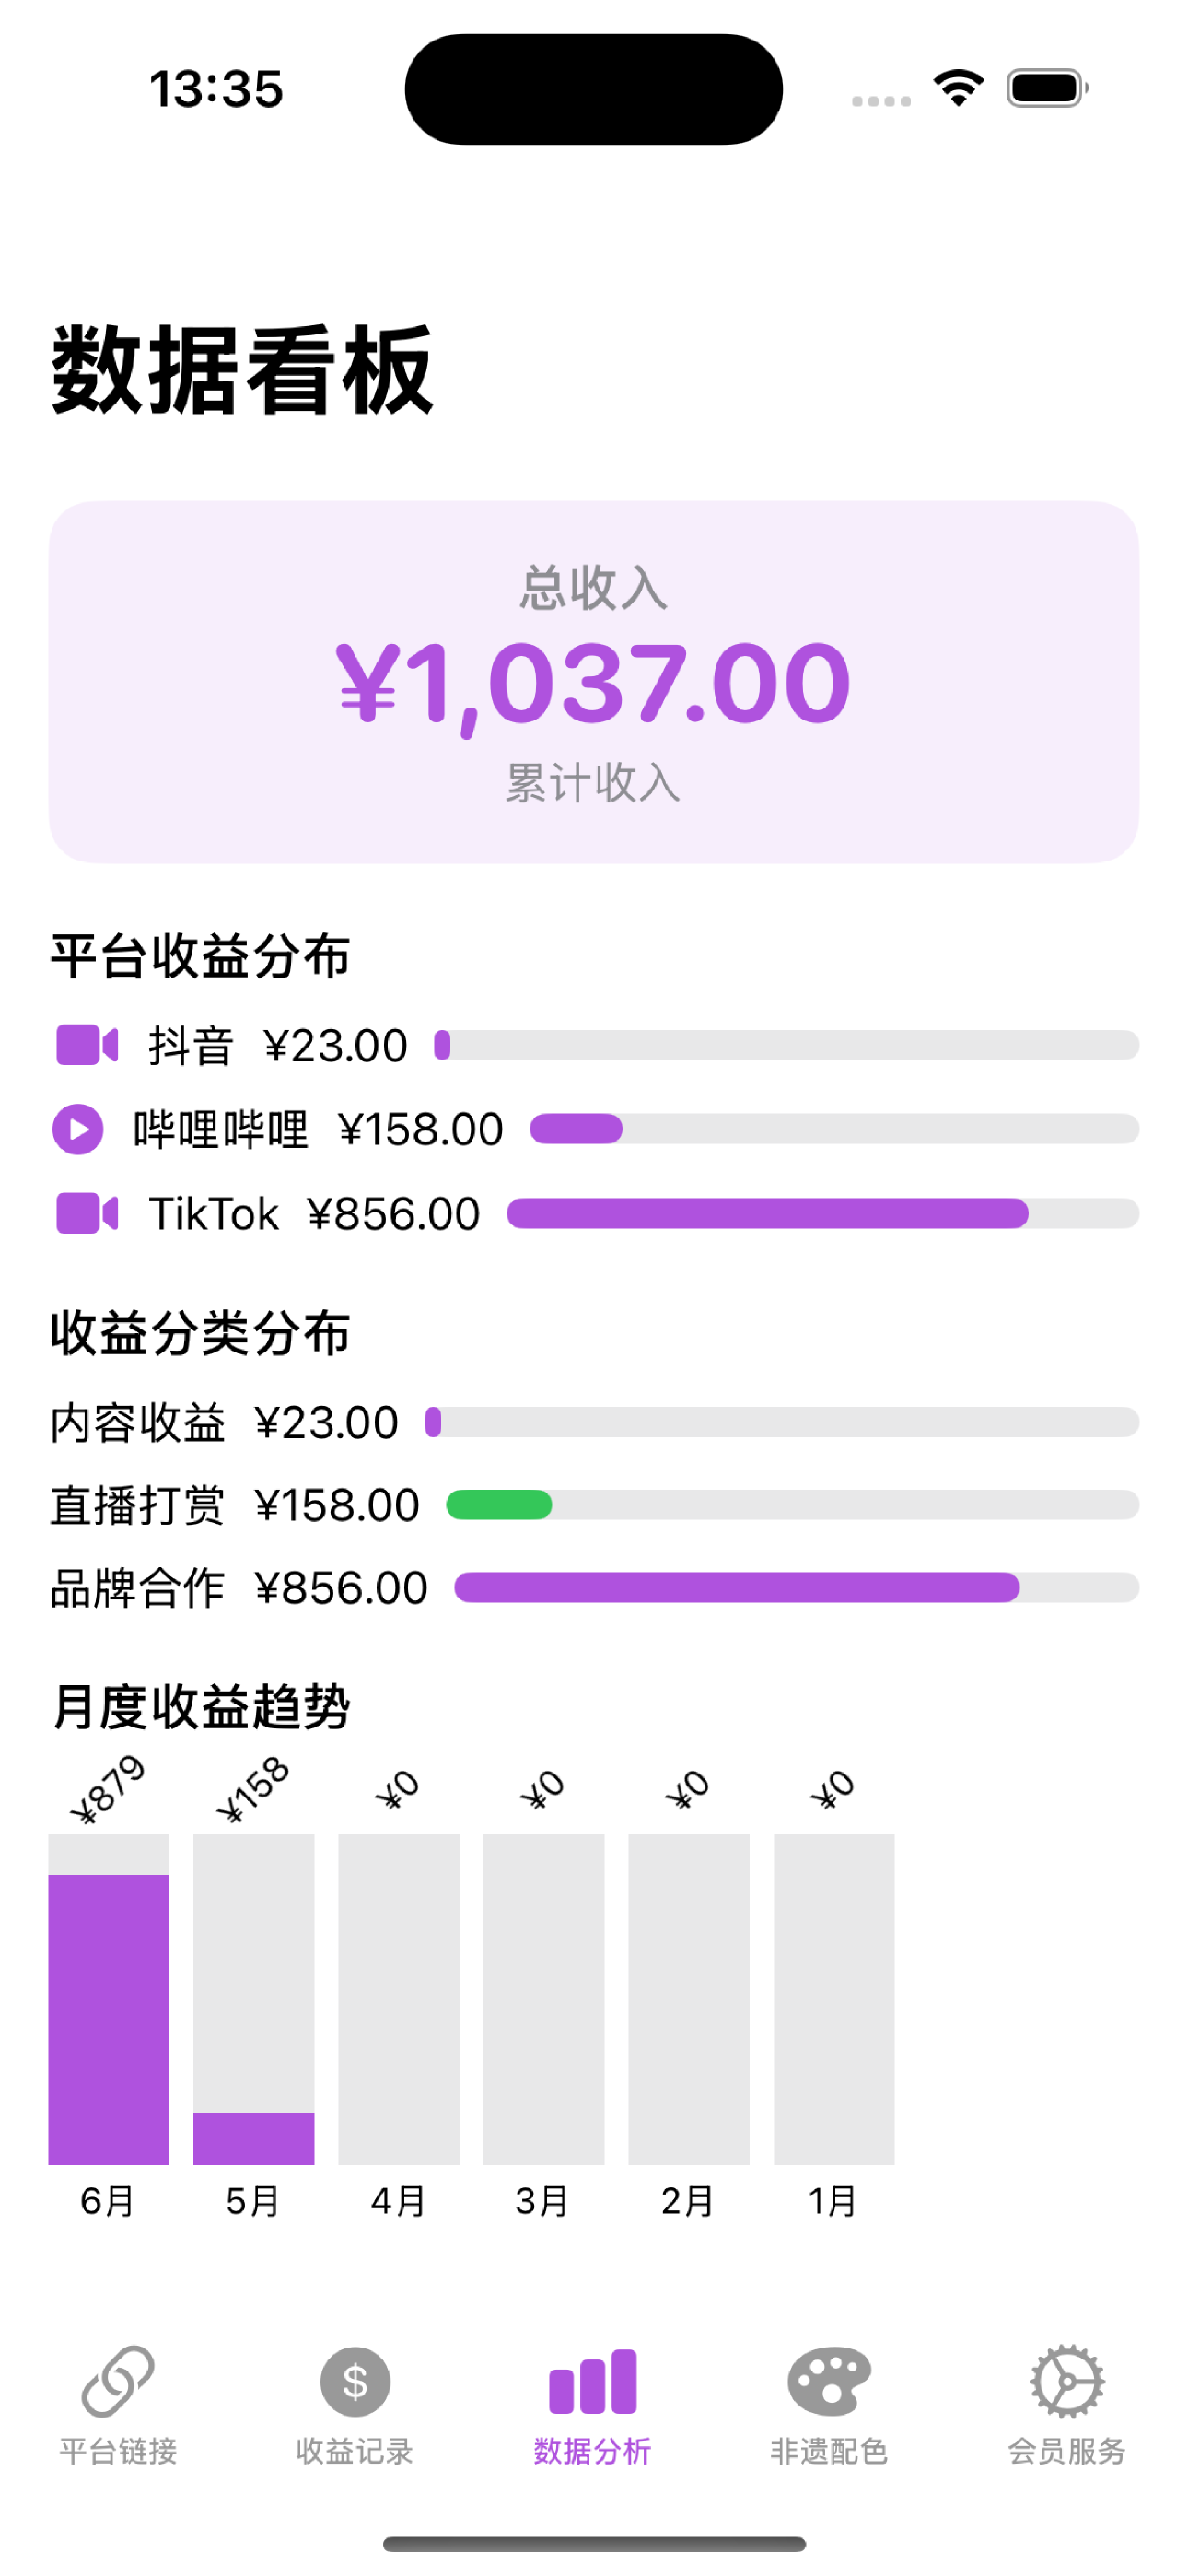The height and width of the screenshot is (2576, 1188).
Task: Click the 哔哩哔哩 play circle icon
Action: click(x=78, y=1129)
